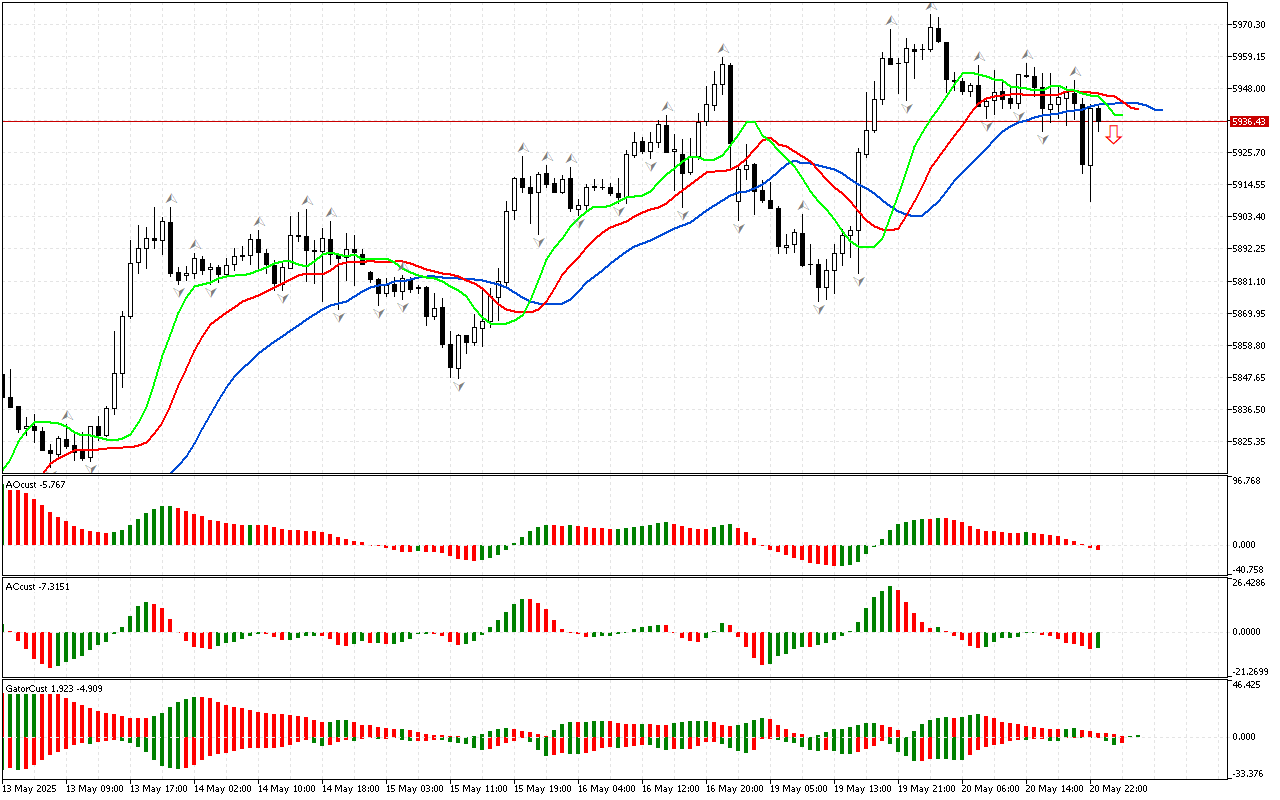Click the down fractal below 19 May 05:00 low
This screenshot has width=1280, height=800.
tap(820, 308)
